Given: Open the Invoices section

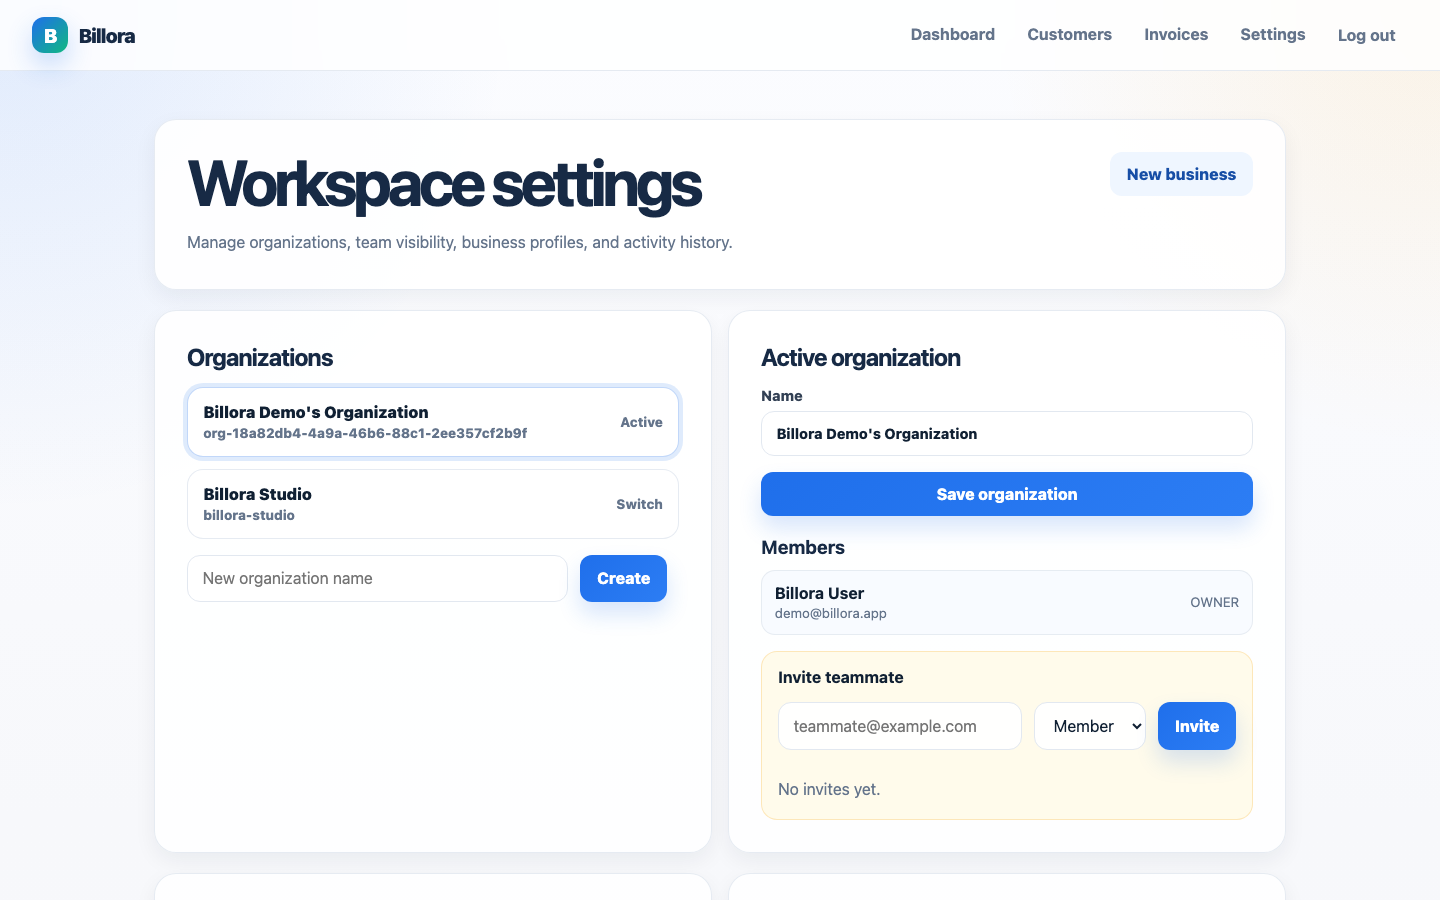Looking at the screenshot, I should pos(1176,34).
